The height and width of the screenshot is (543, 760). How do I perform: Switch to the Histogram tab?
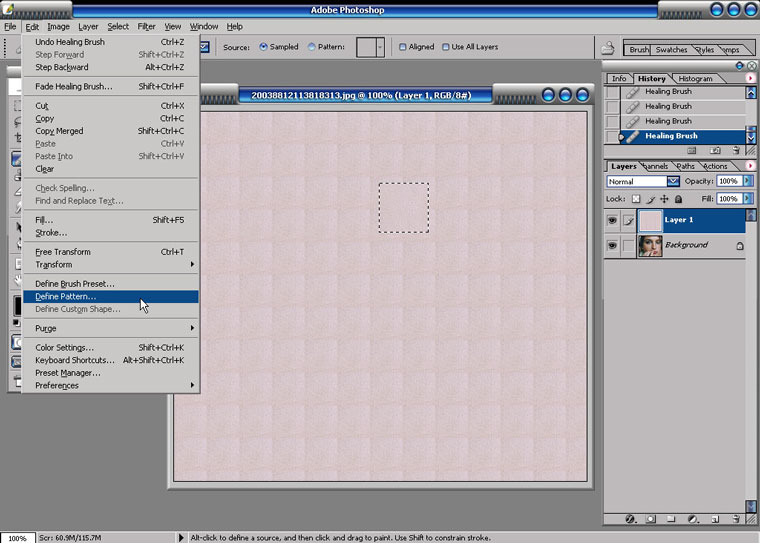tap(695, 78)
